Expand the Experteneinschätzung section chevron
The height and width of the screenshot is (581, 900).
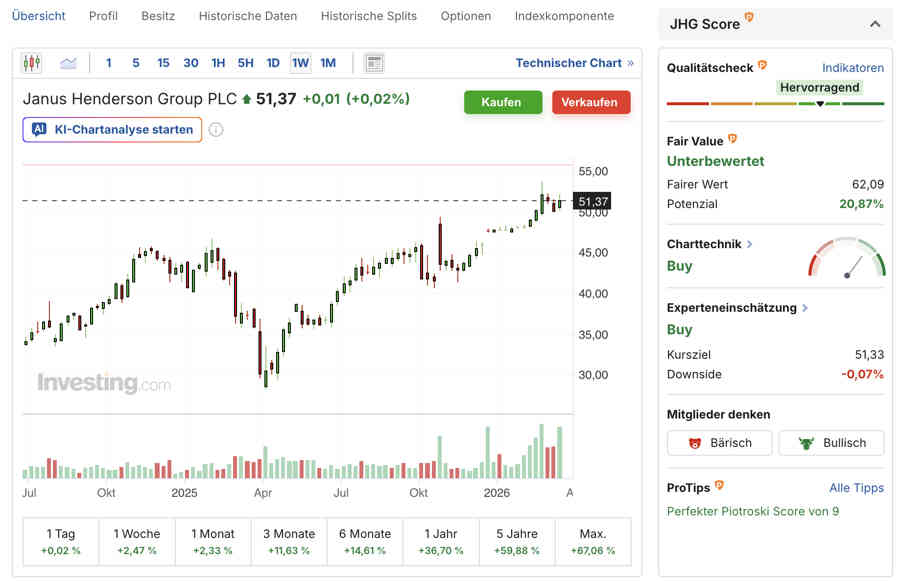click(805, 308)
